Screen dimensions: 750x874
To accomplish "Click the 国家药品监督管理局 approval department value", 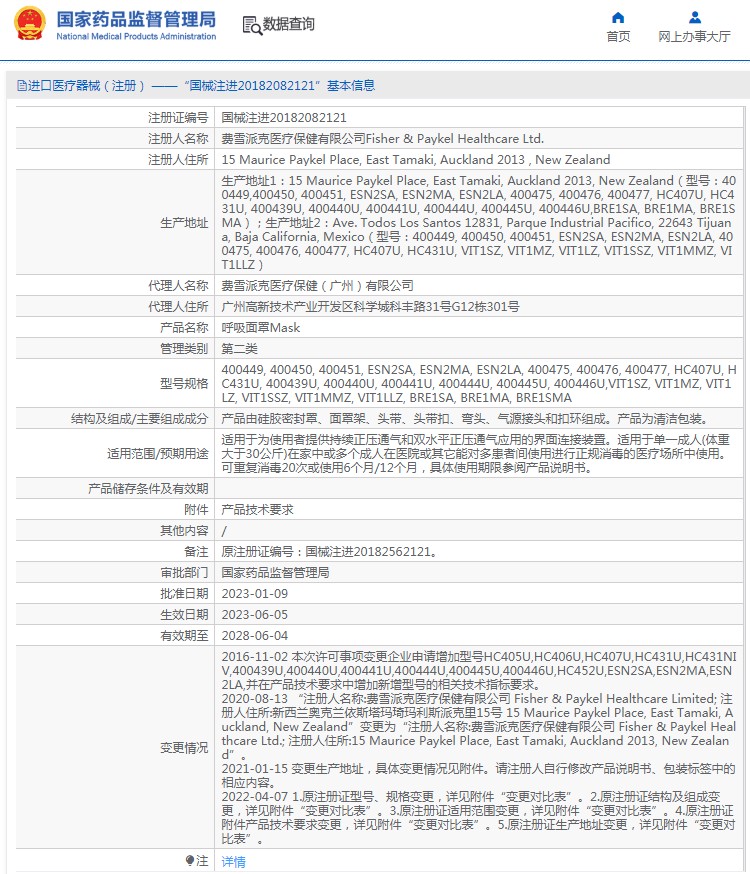I will [275, 572].
